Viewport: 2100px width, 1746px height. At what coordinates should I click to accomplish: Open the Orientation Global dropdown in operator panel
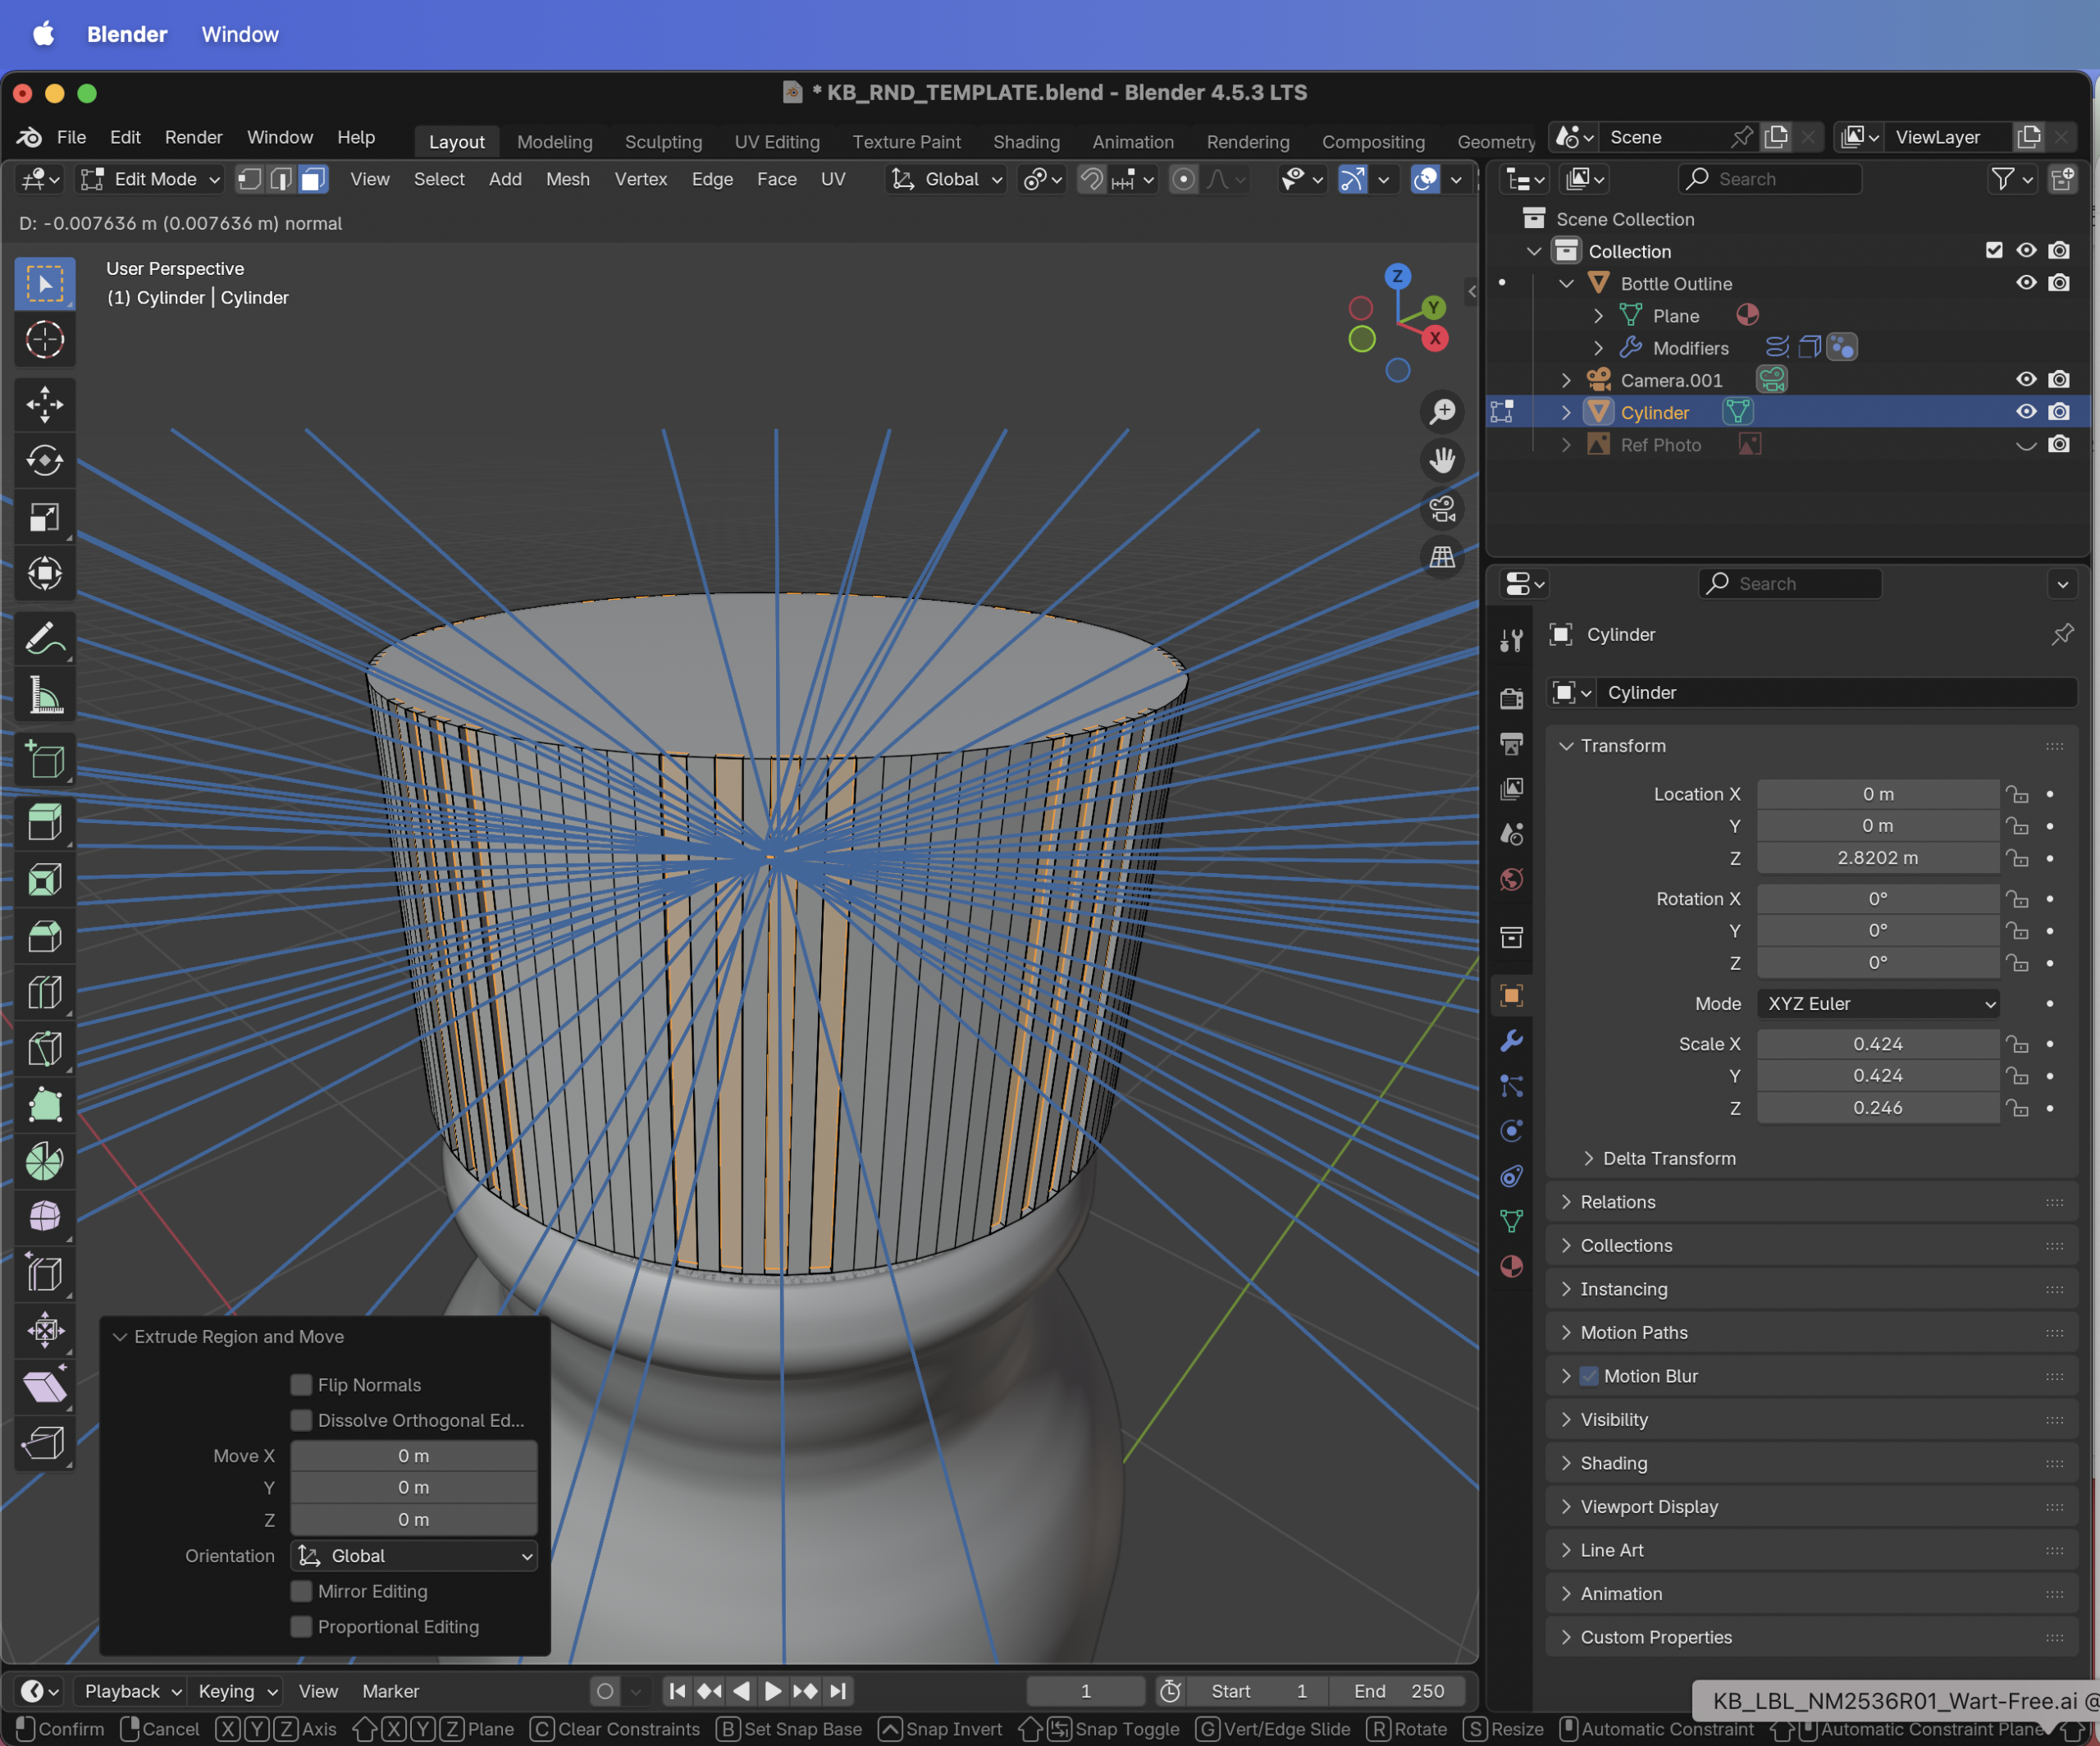pyautogui.click(x=413, y=1556)
